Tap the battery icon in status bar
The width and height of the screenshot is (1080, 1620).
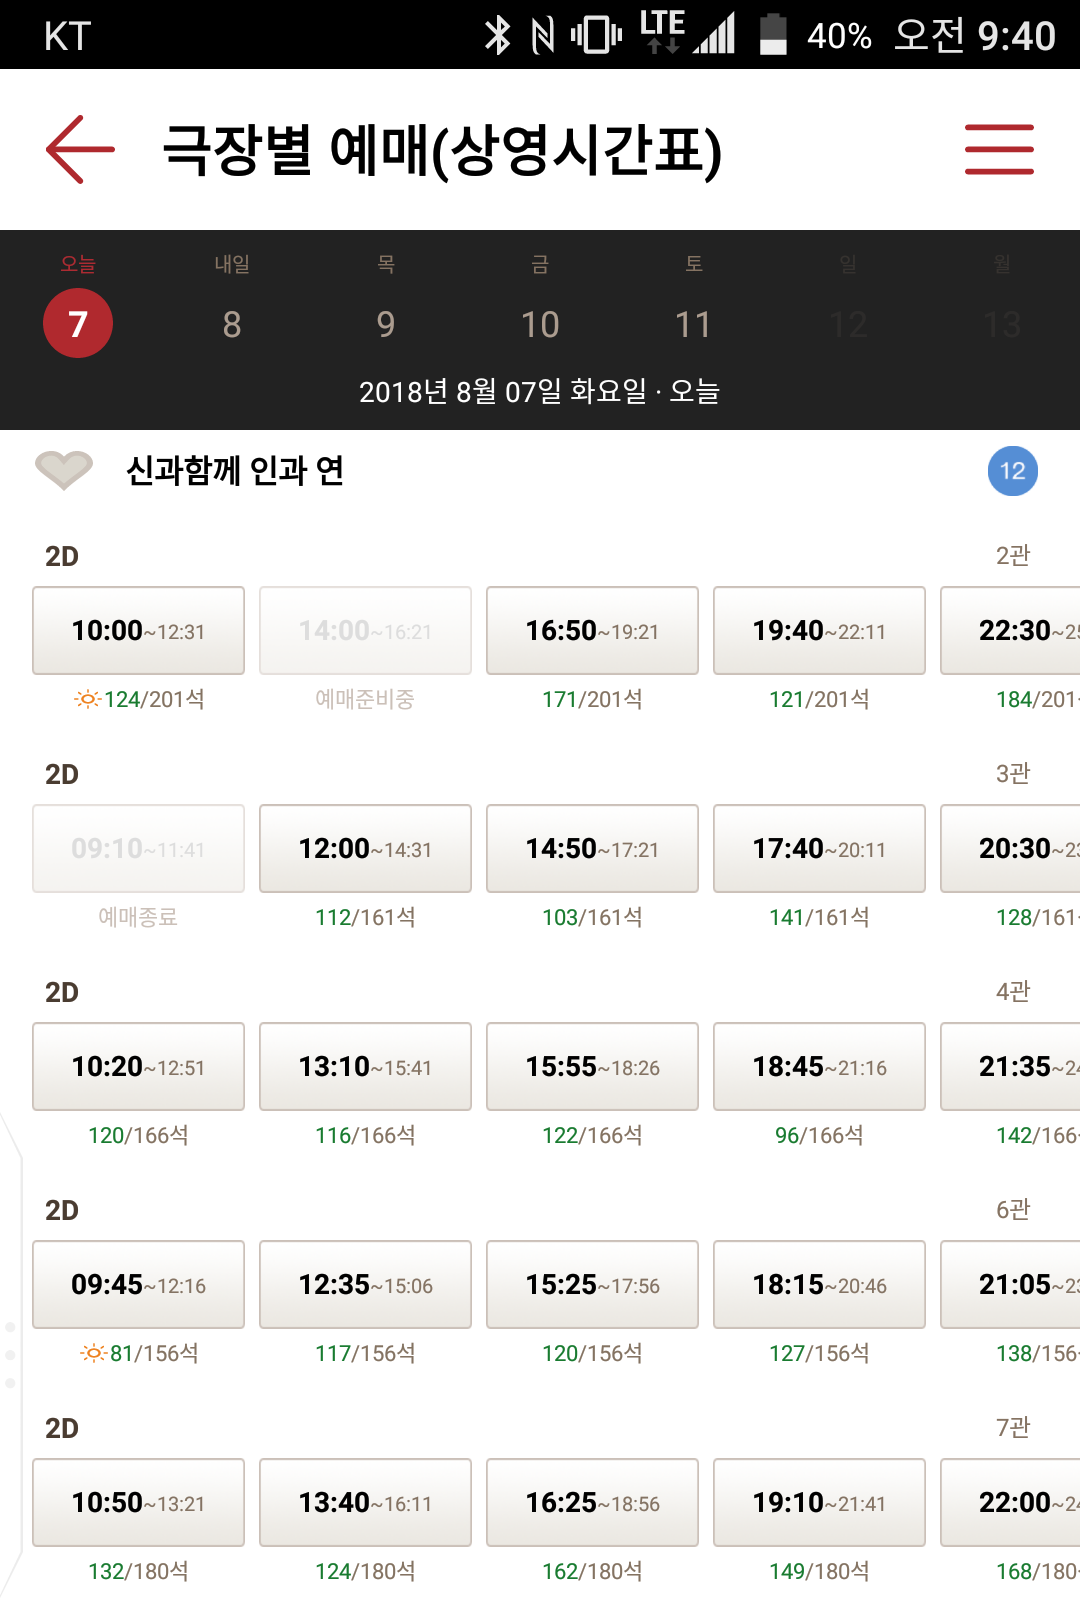point(773,35)
